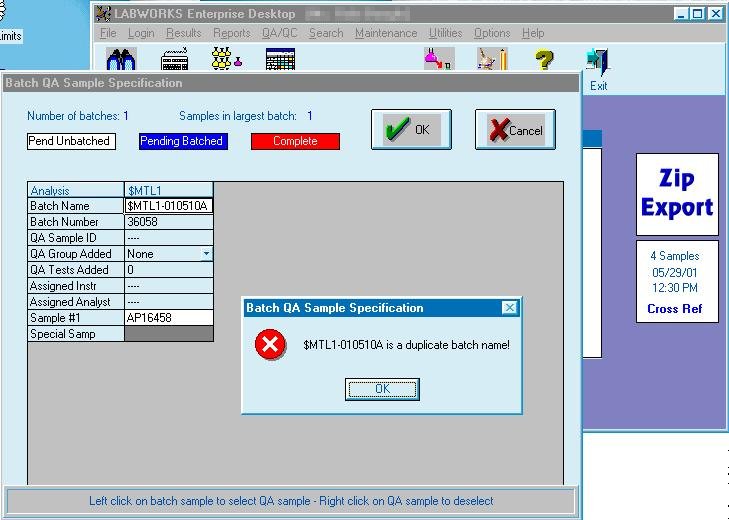Click the Special Samp gray cell
729x520 pixels.
[x=169, y=333]
